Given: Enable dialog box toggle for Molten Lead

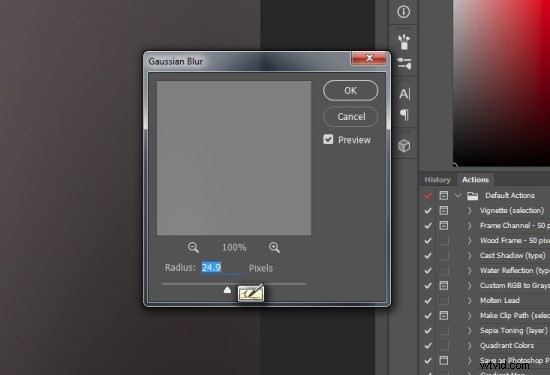Looking at the screenshot, I should click(x=444, y=300).
